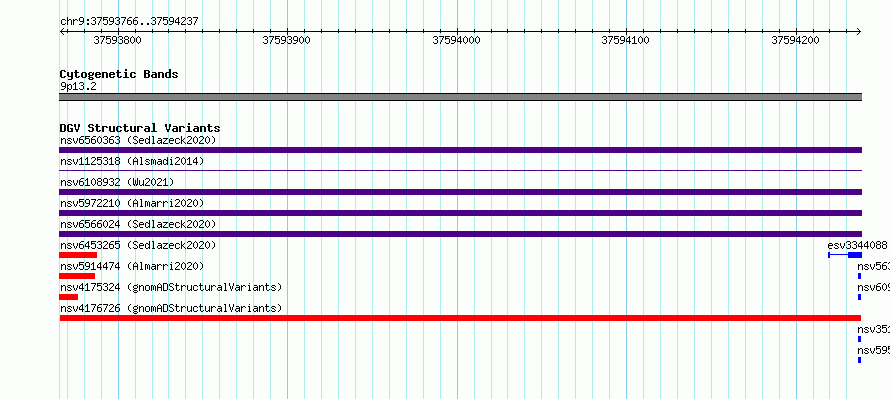Click ruler position 37594000
This screenshot has width=890, height=399.
[x=456, y=40]
